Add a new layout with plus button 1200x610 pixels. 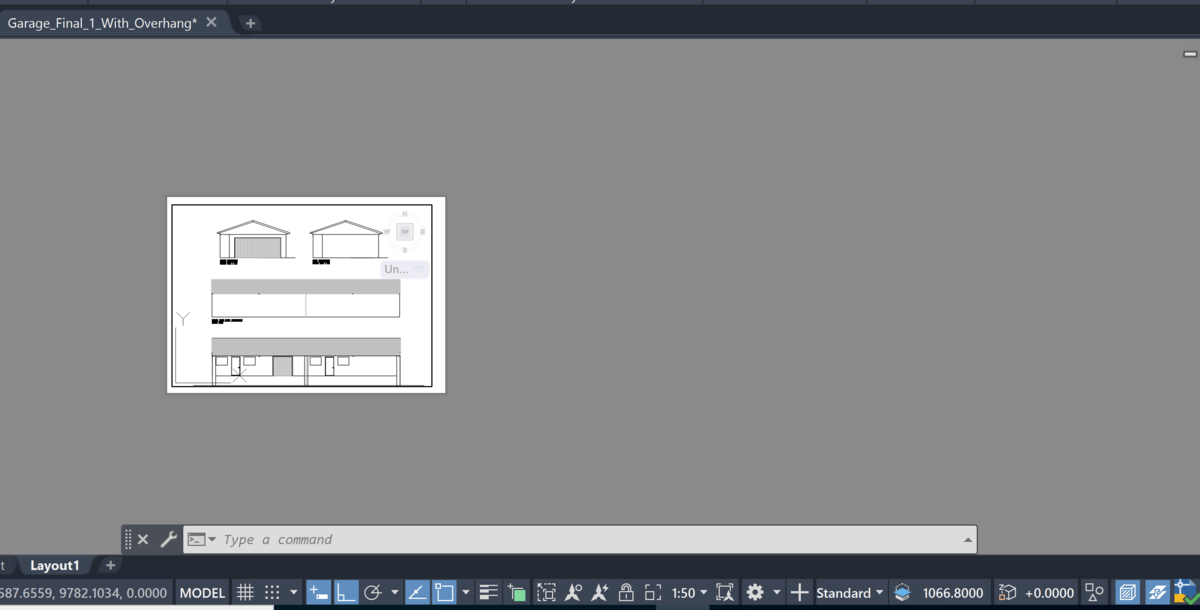click(x=111, y=566)
